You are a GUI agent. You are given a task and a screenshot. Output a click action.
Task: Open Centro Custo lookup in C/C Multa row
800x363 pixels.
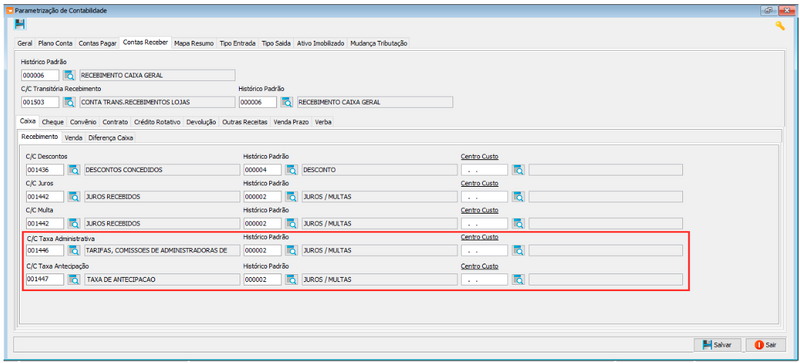point(518,223)
